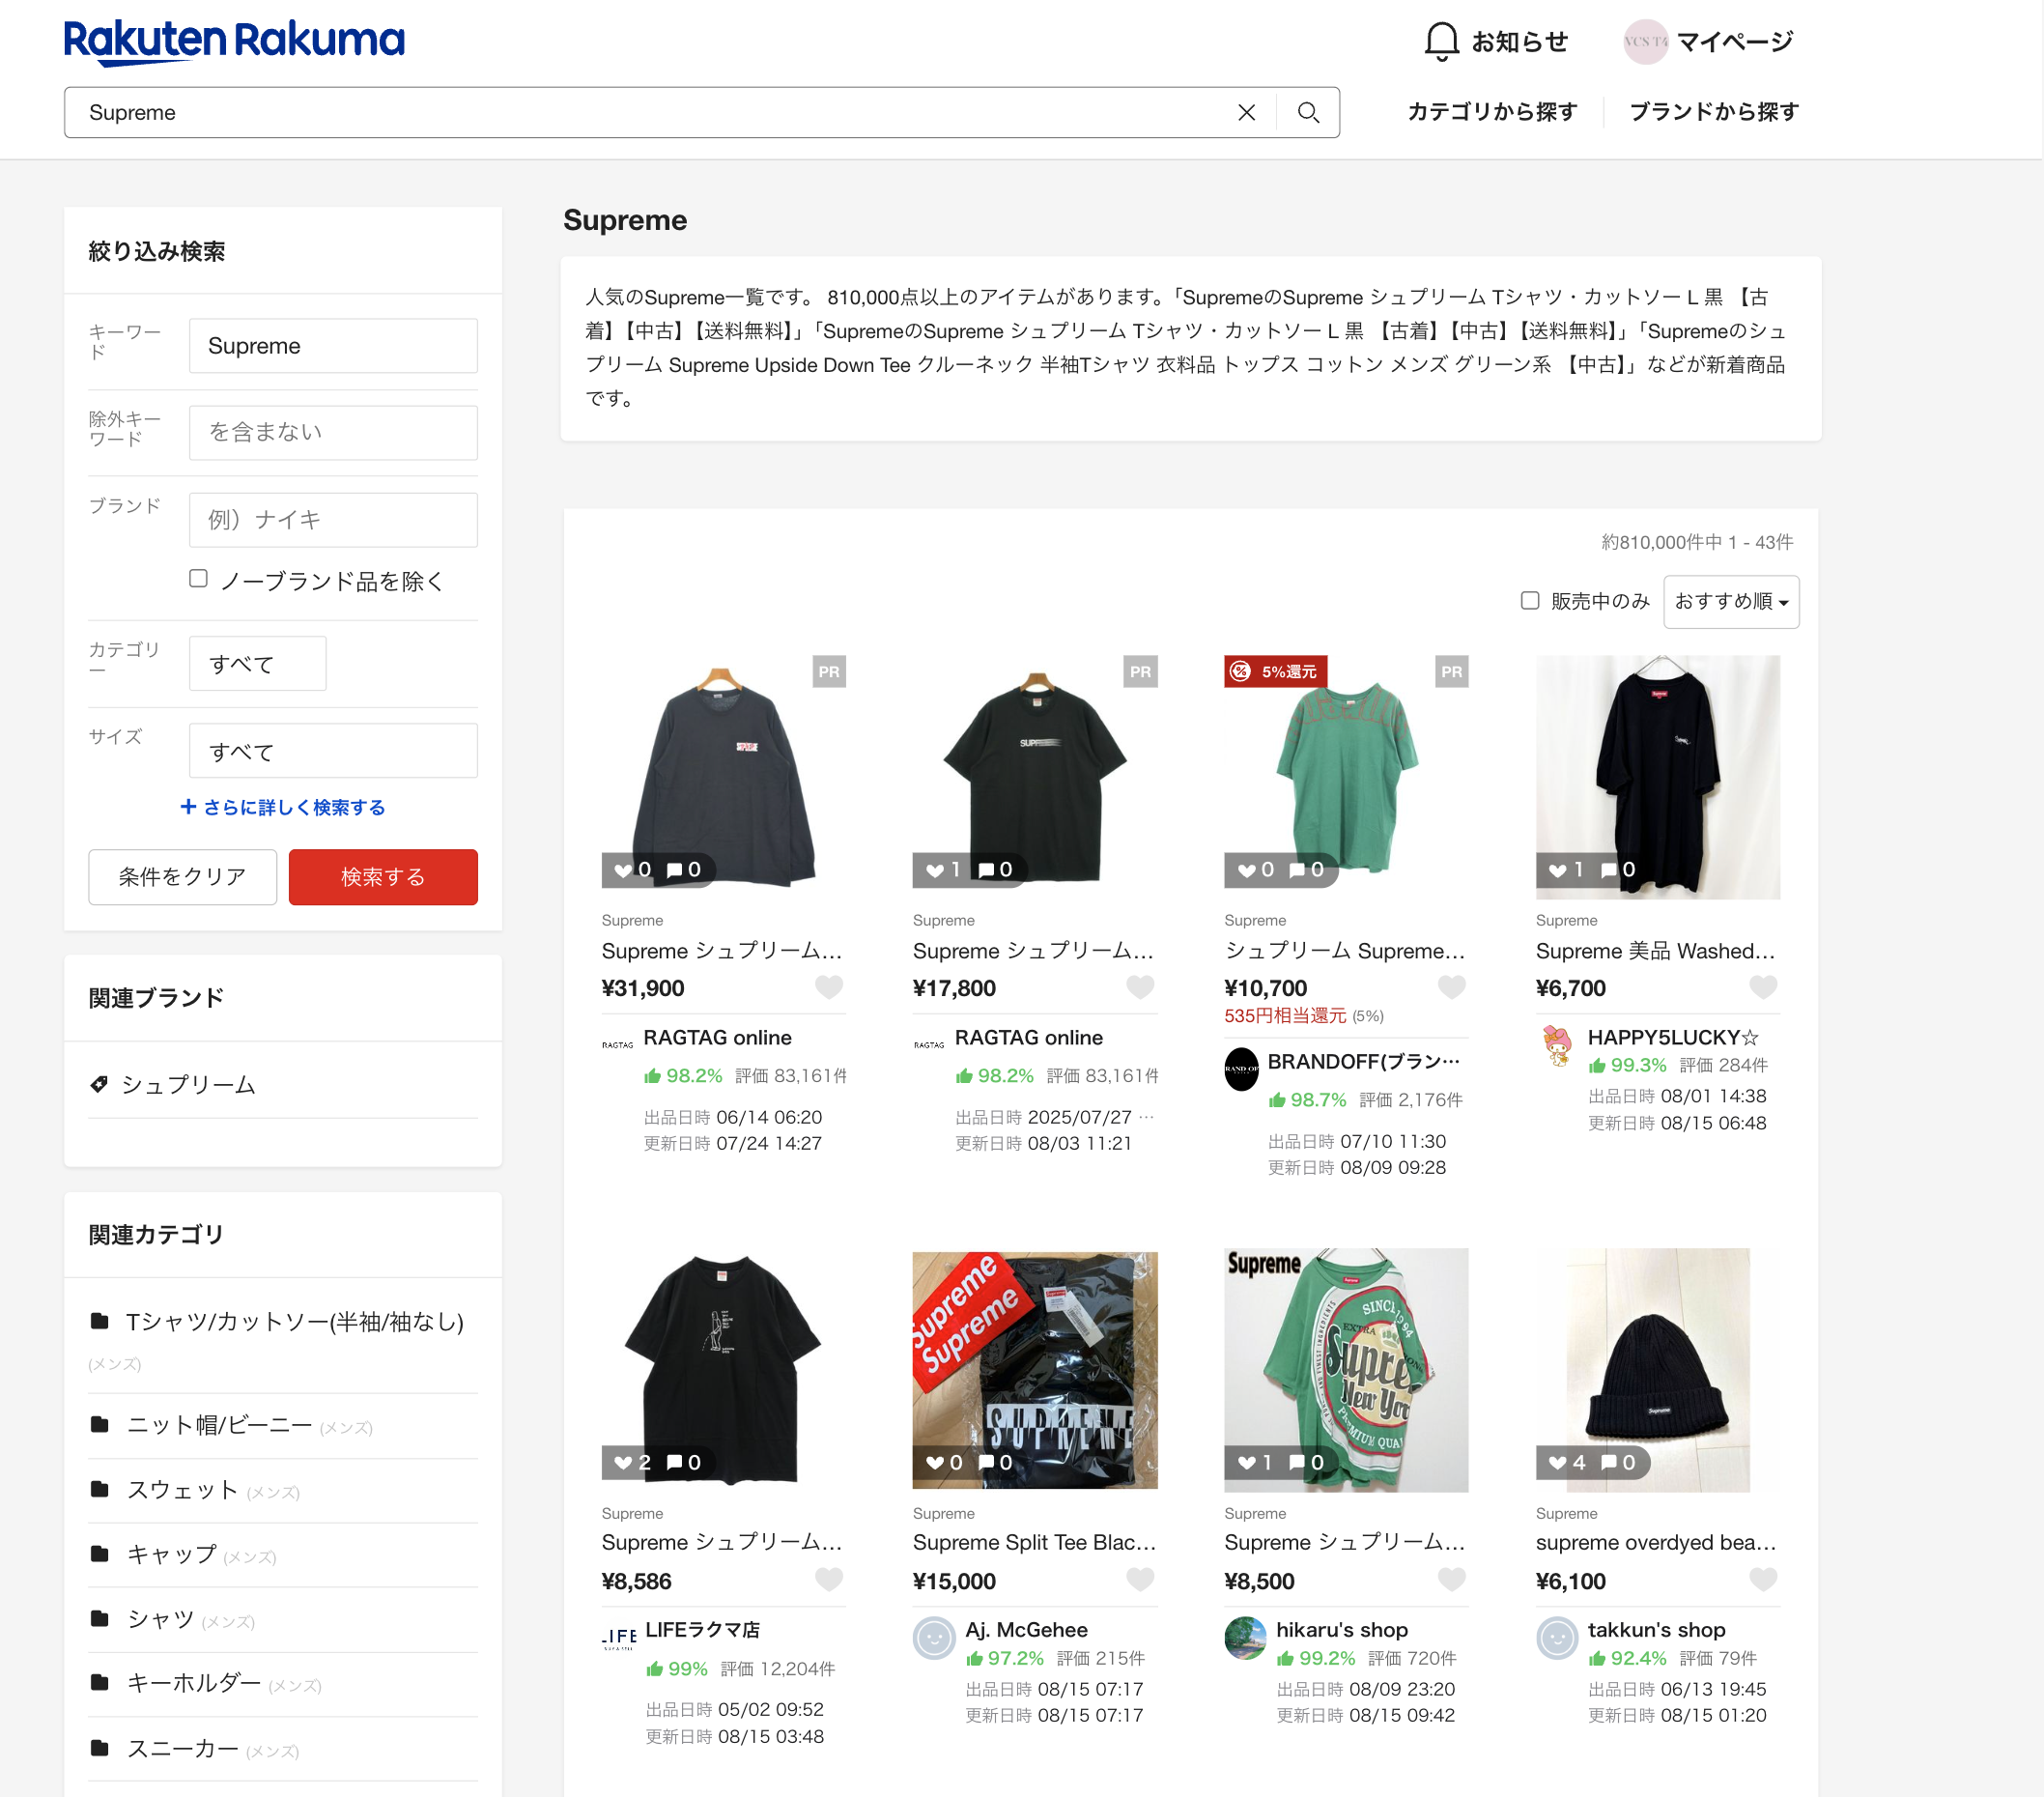
Task: Open カテゴリから探す menu
Action: click(x=1491, y=111)
